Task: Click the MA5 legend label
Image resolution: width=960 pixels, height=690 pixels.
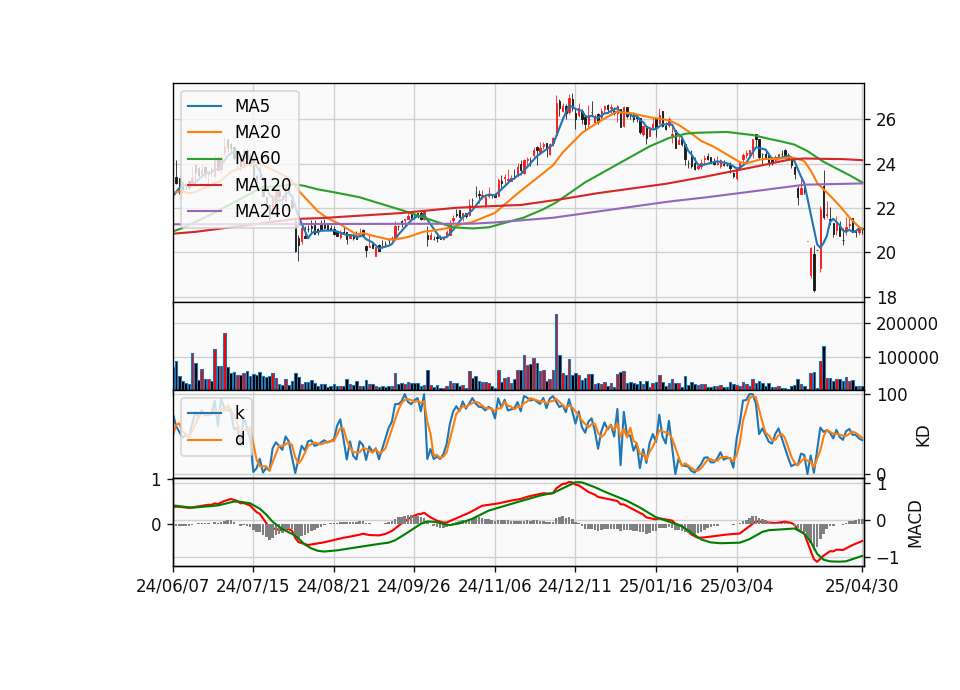Action: pos(252,106)
